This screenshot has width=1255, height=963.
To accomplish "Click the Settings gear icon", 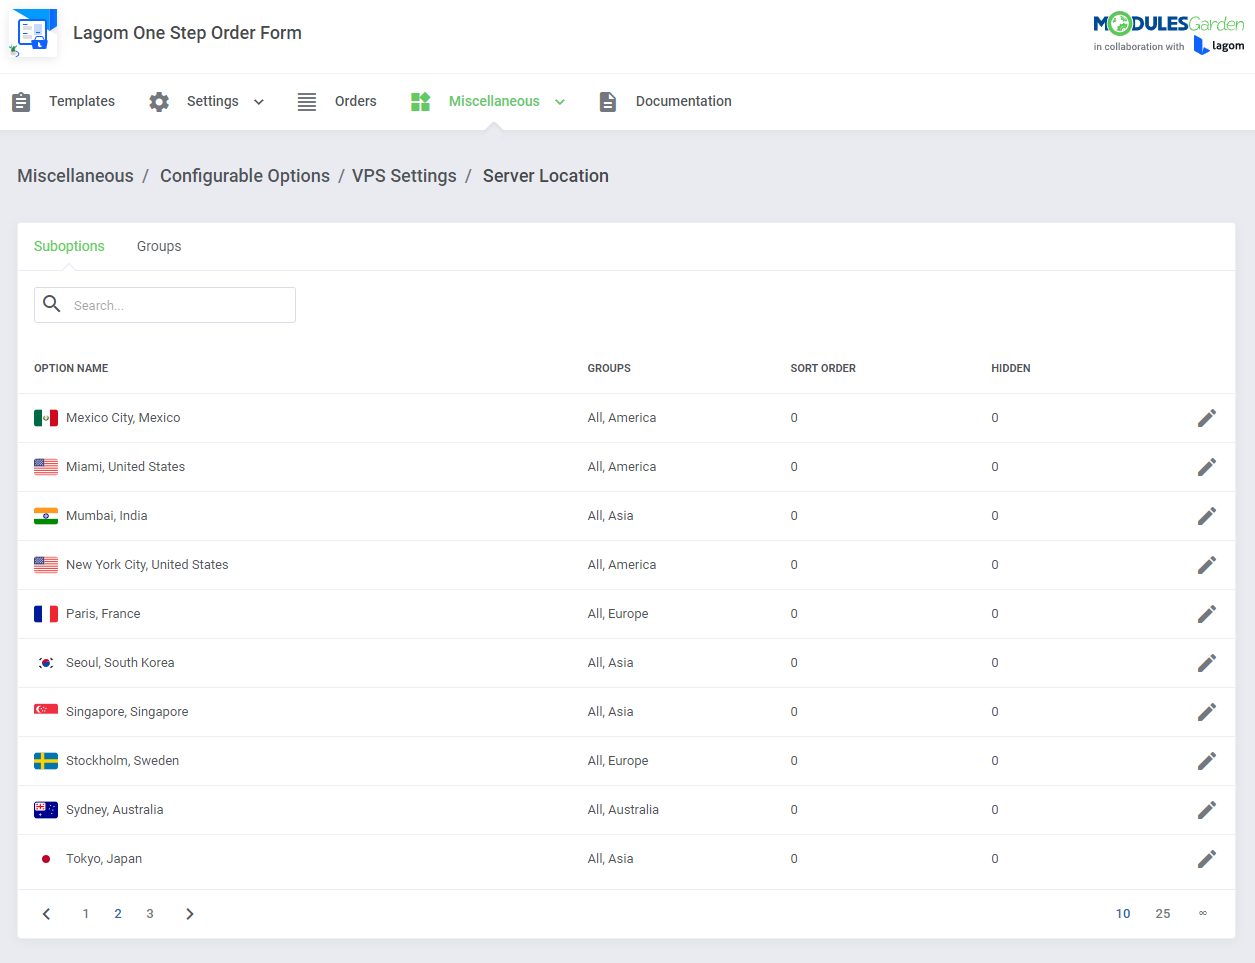I will coord(158,101).
